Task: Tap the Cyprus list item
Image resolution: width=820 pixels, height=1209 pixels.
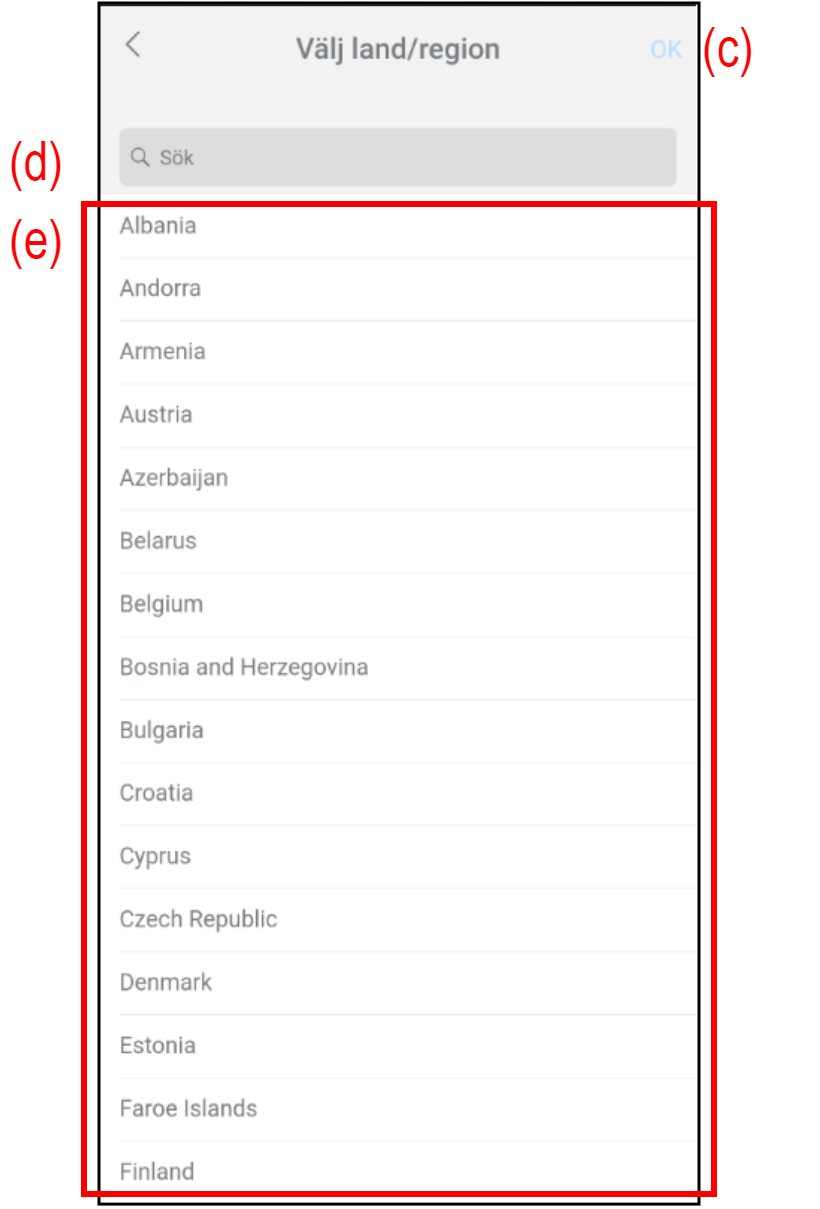Action: point(155,856)
